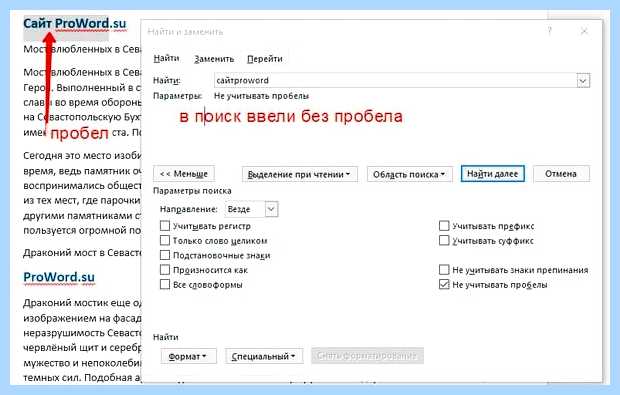Enable Учитывать префикс checkbox
620x395 pixels.
(x=444, y=226)
